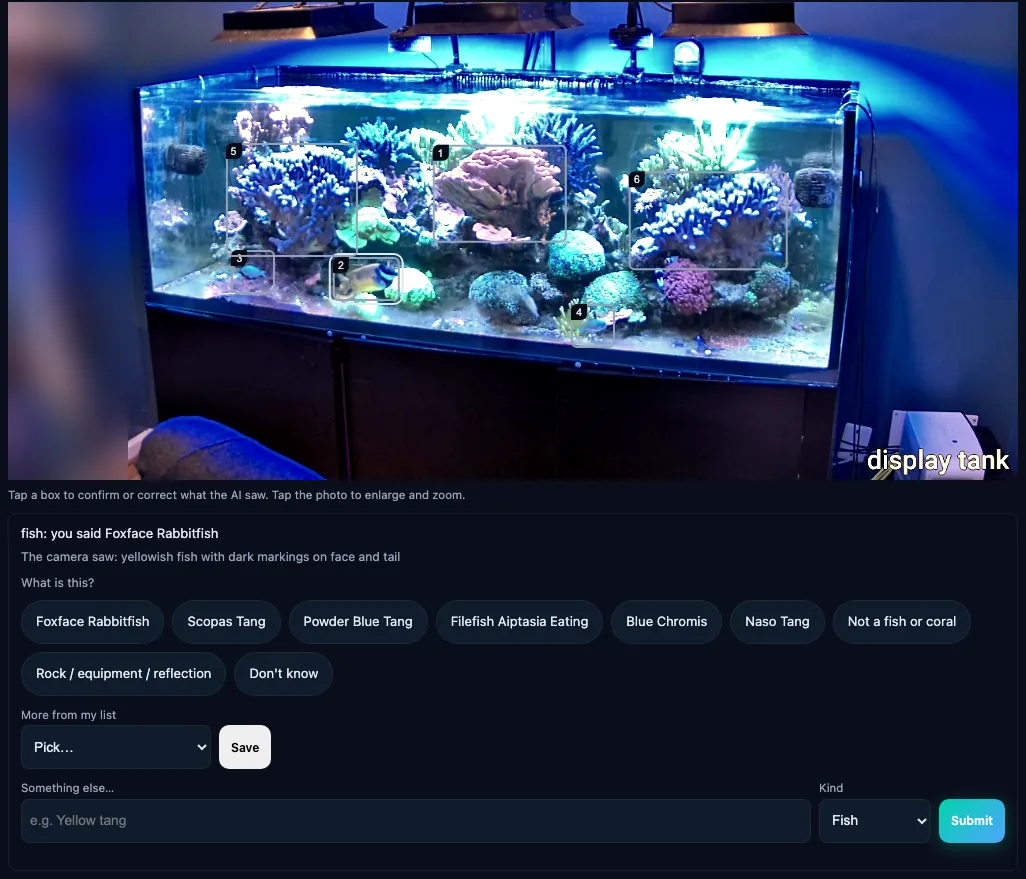Select detection box number 3 in photo
Viewport: 1026px width, 879px height.
[253, 271]
